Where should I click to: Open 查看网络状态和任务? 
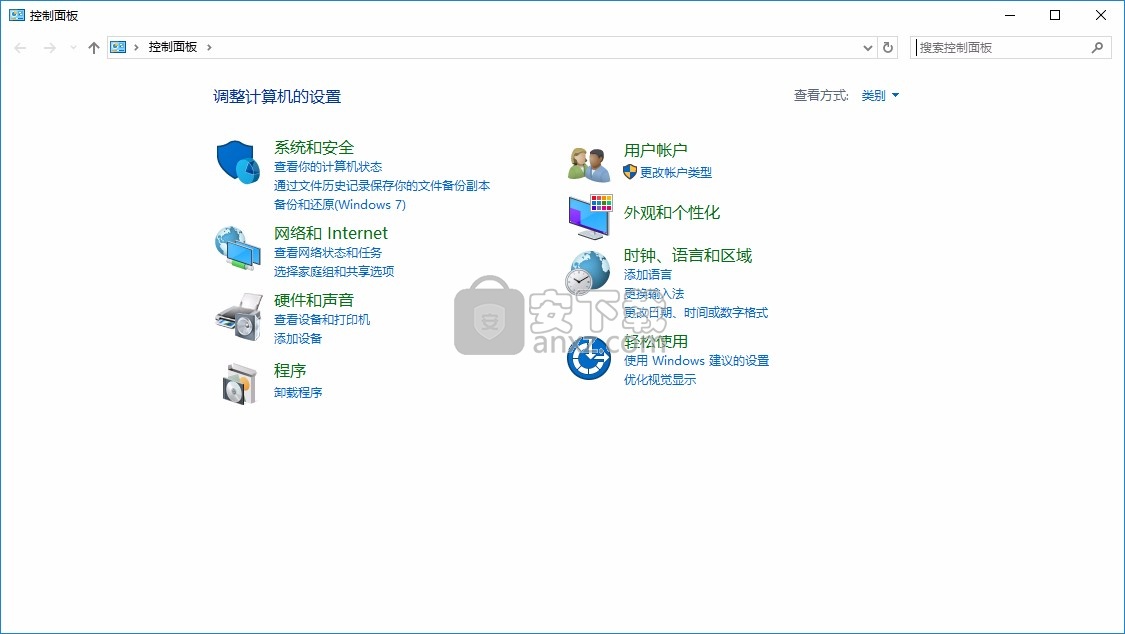click(x=328, y=252)
